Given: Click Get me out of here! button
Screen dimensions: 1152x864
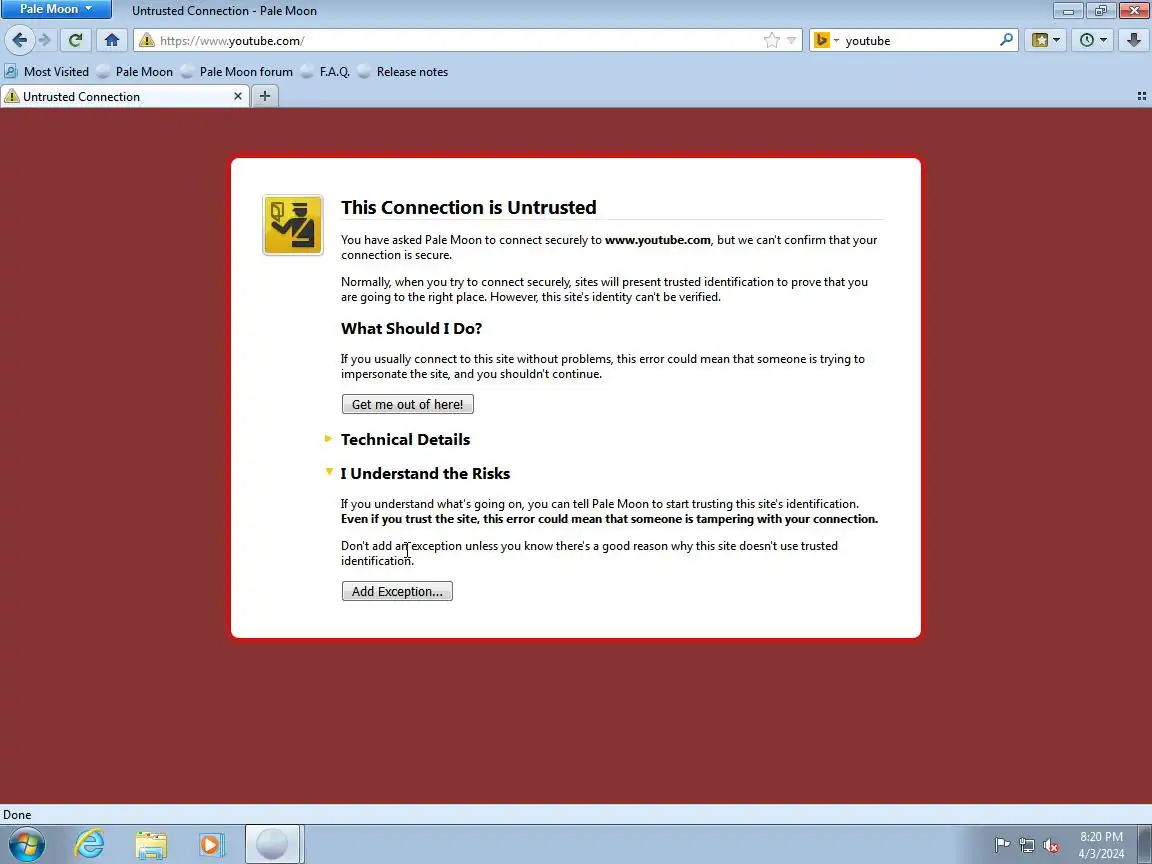Looking at the screenshot, I should click(x=408, y=404).
